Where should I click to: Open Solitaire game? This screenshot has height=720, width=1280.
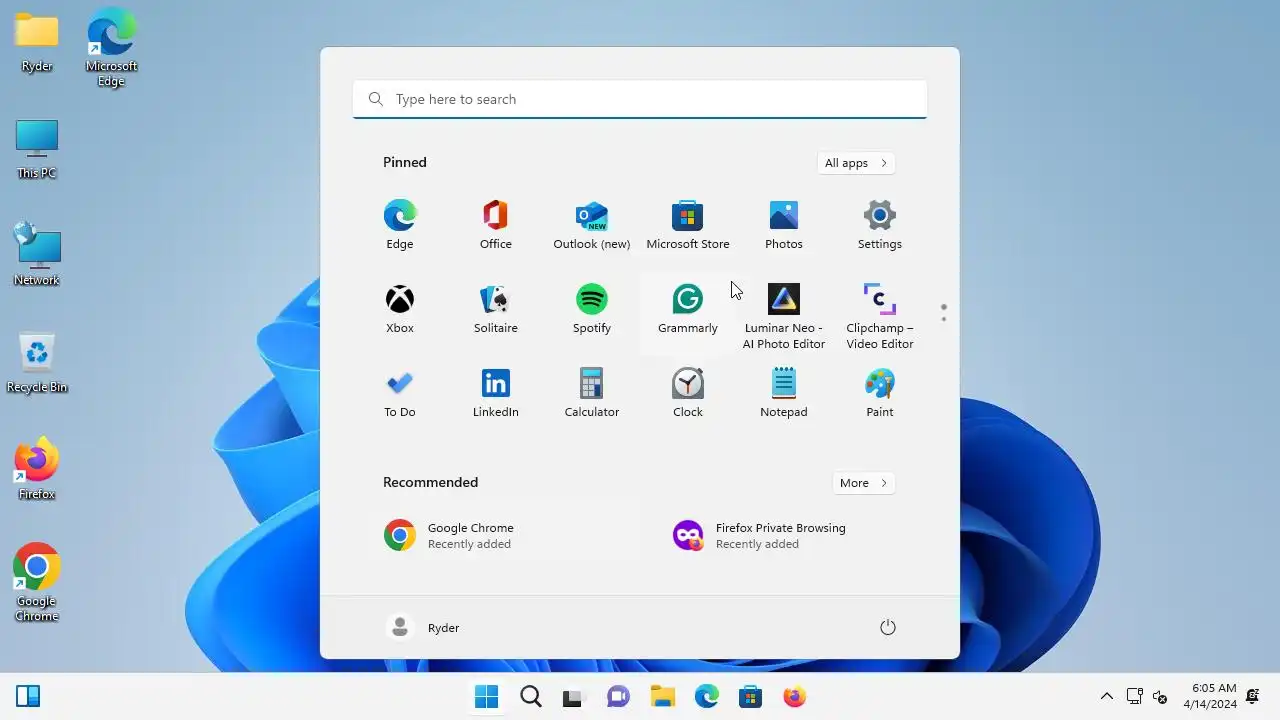(496, 309)
